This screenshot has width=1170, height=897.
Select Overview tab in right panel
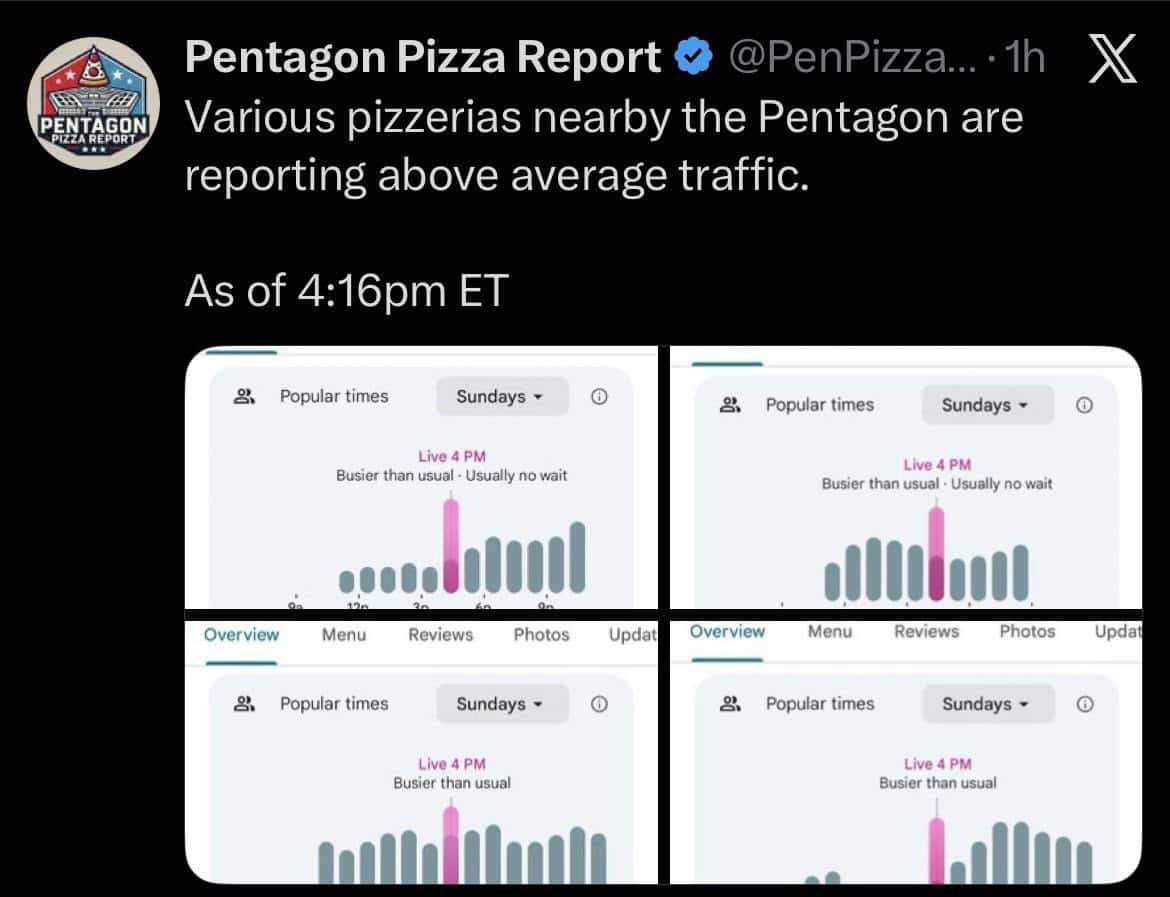pyautogui.click(x=727, y=632)
